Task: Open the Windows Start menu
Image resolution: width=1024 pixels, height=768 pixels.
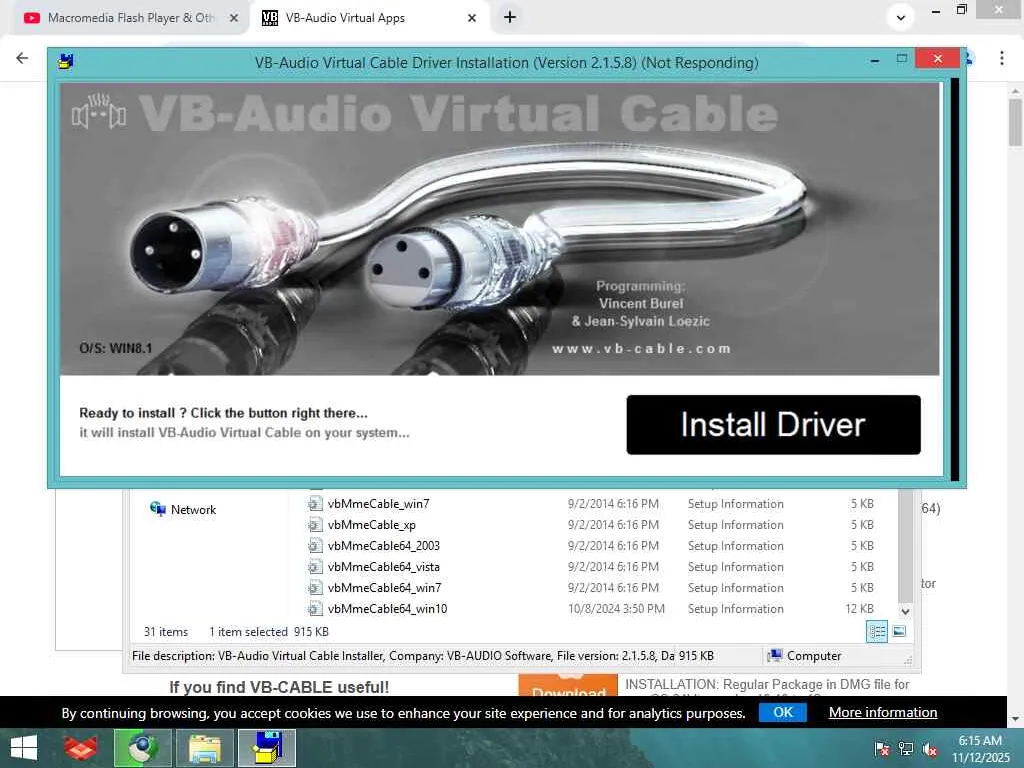Action: coord(24,748)
